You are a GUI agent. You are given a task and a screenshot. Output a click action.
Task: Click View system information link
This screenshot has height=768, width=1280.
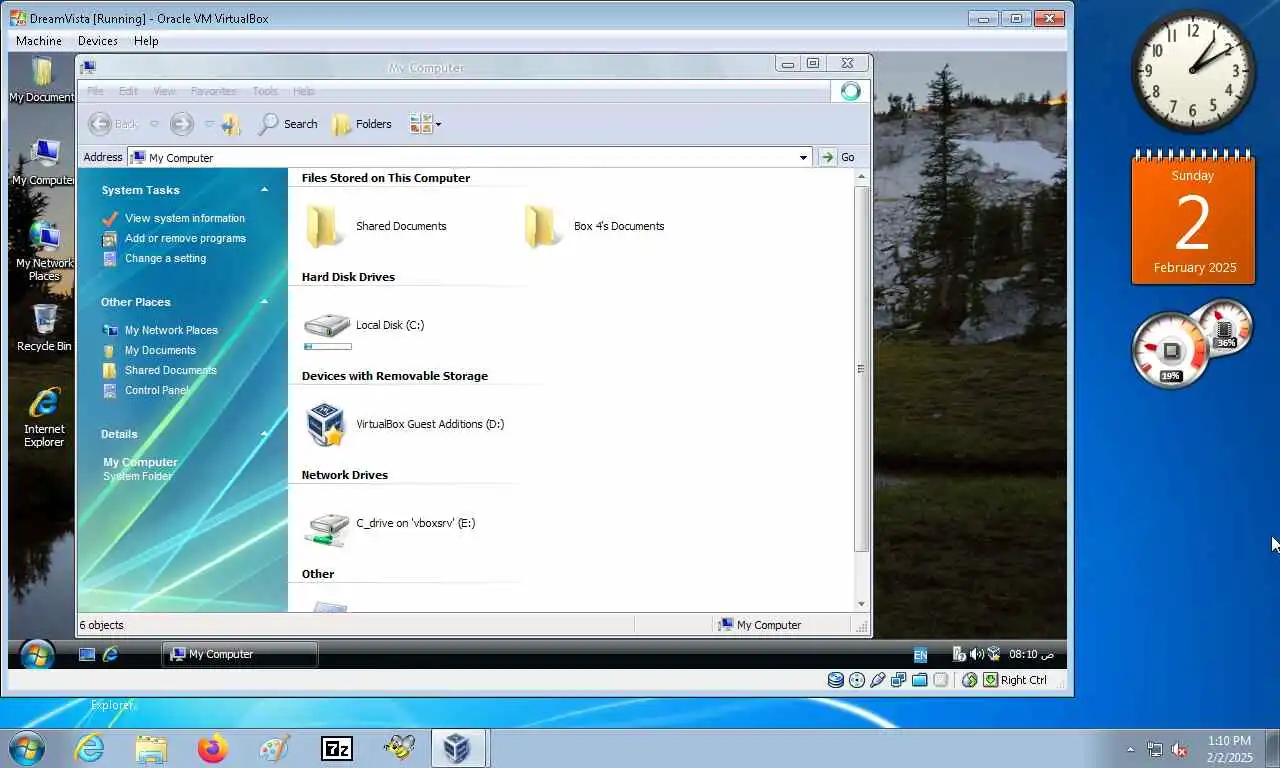pos(185,218)
